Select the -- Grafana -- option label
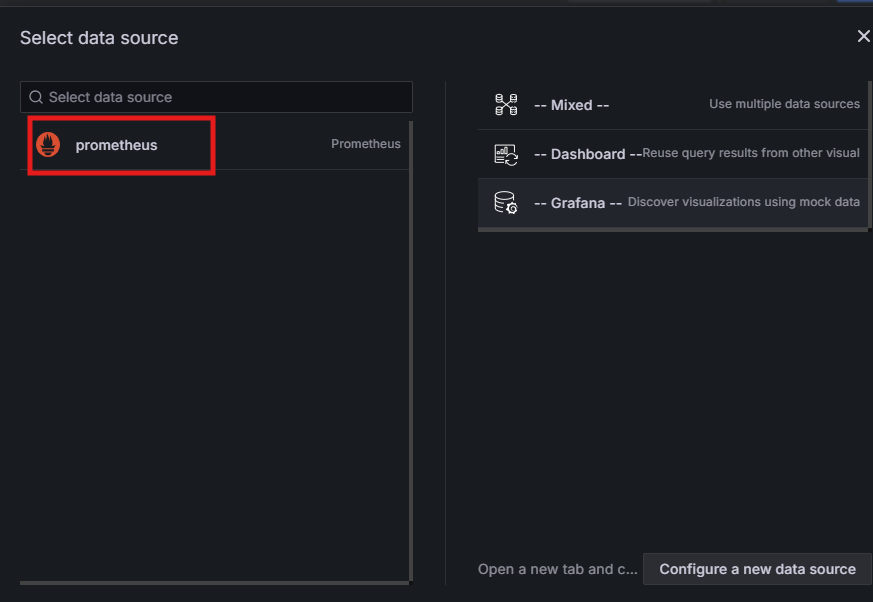 (578, 203)
